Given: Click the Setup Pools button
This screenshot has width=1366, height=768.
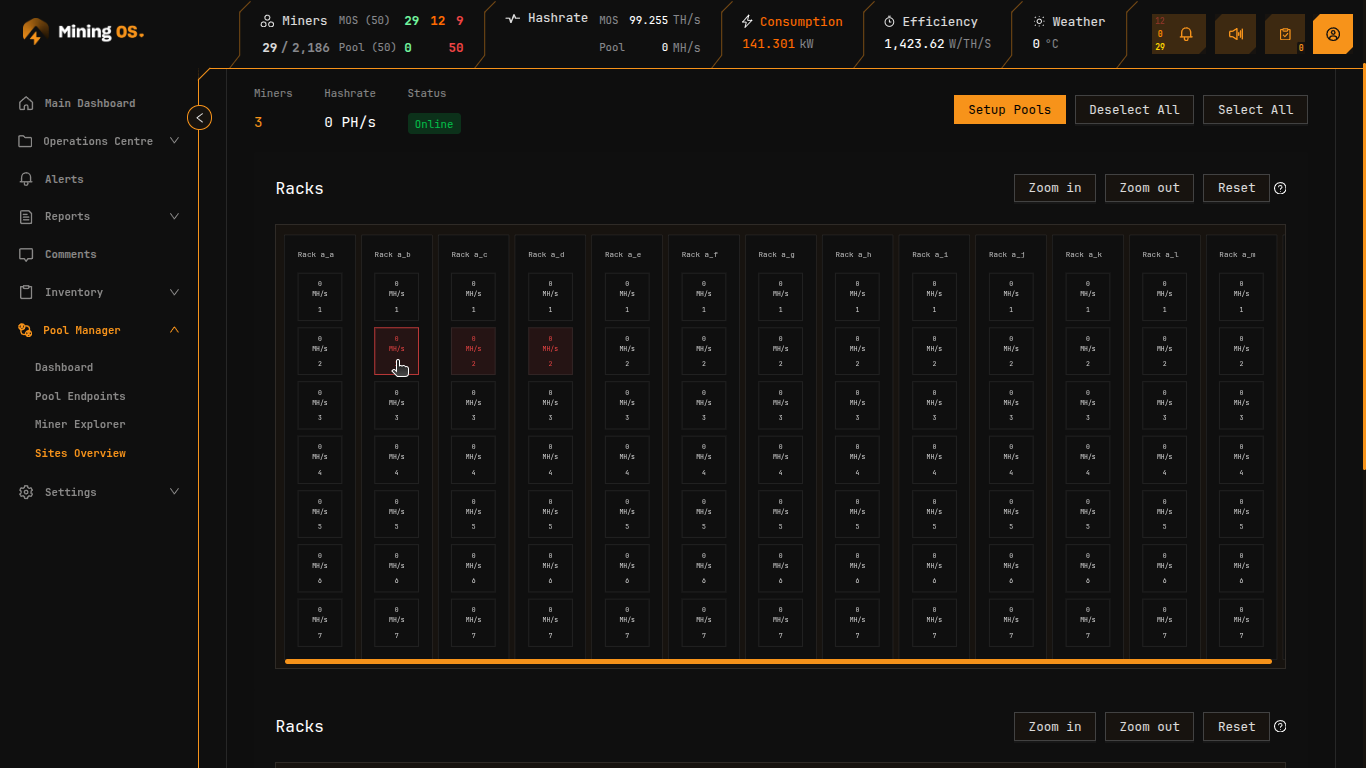Looking at the screenshot, I should (x=1010, y=110).
